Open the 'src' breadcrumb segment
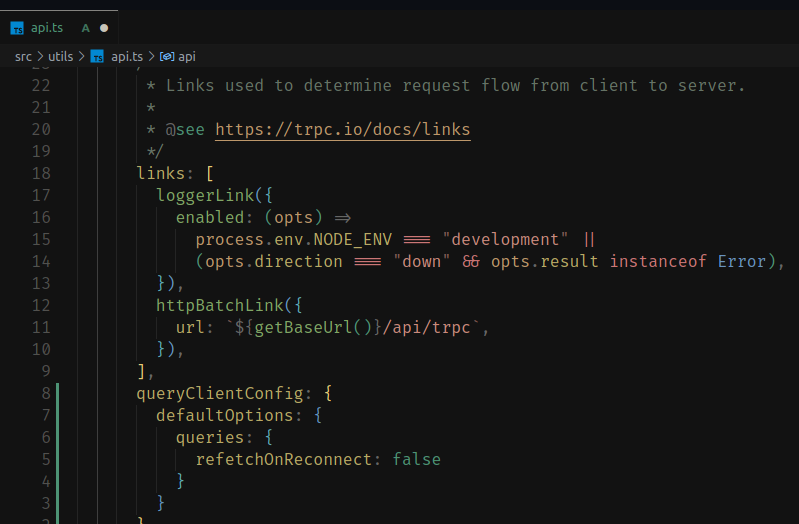This screenshot has height=524, width=799. [23, 56]
